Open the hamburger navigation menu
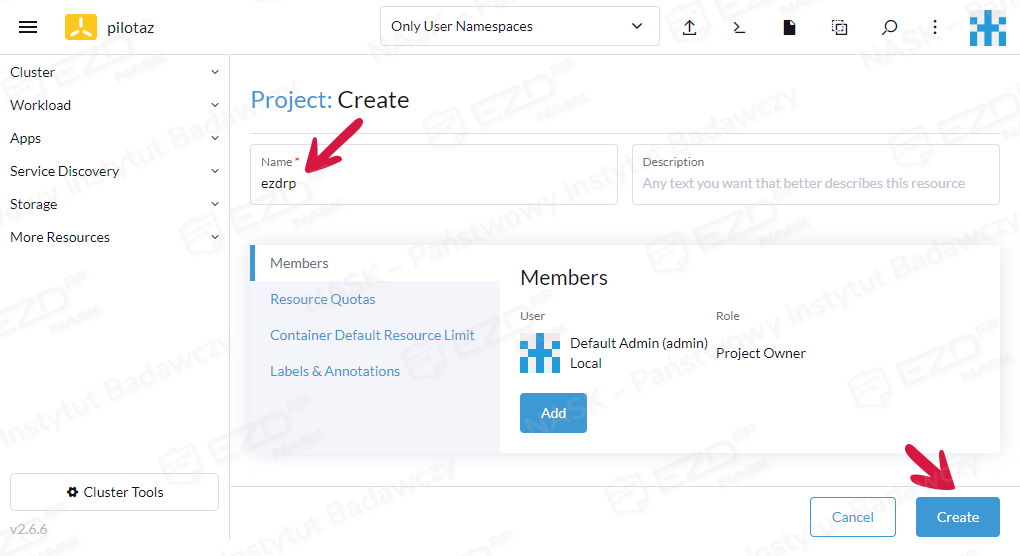The height and width of the screenshot is (556, 1020). click(28, 27)
